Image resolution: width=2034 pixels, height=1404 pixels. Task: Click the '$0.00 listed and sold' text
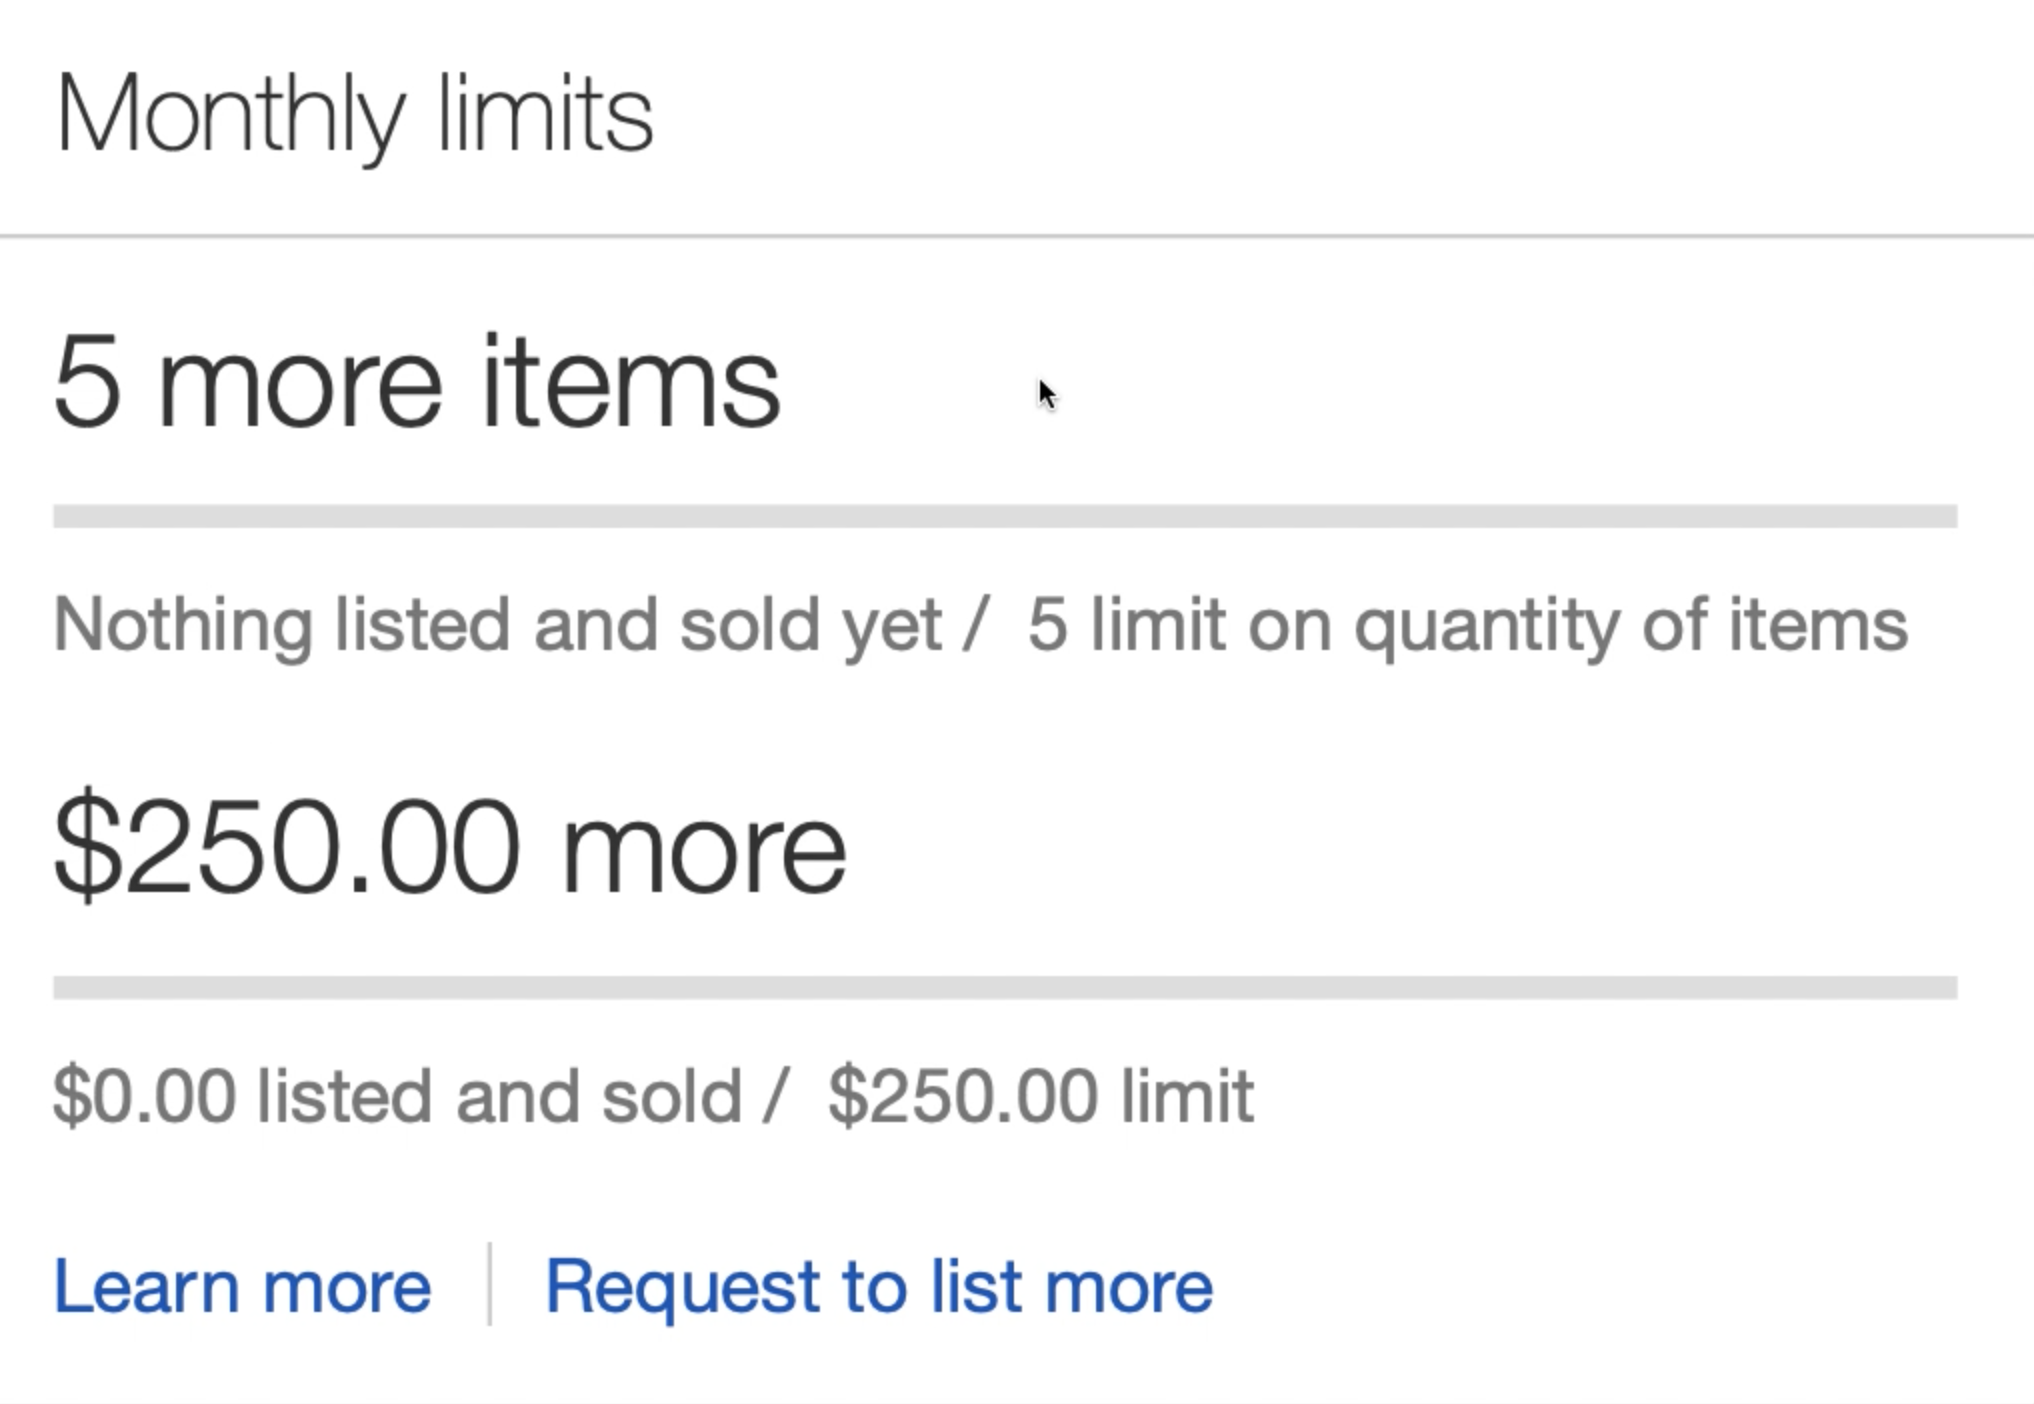(x=396, y=1097)
